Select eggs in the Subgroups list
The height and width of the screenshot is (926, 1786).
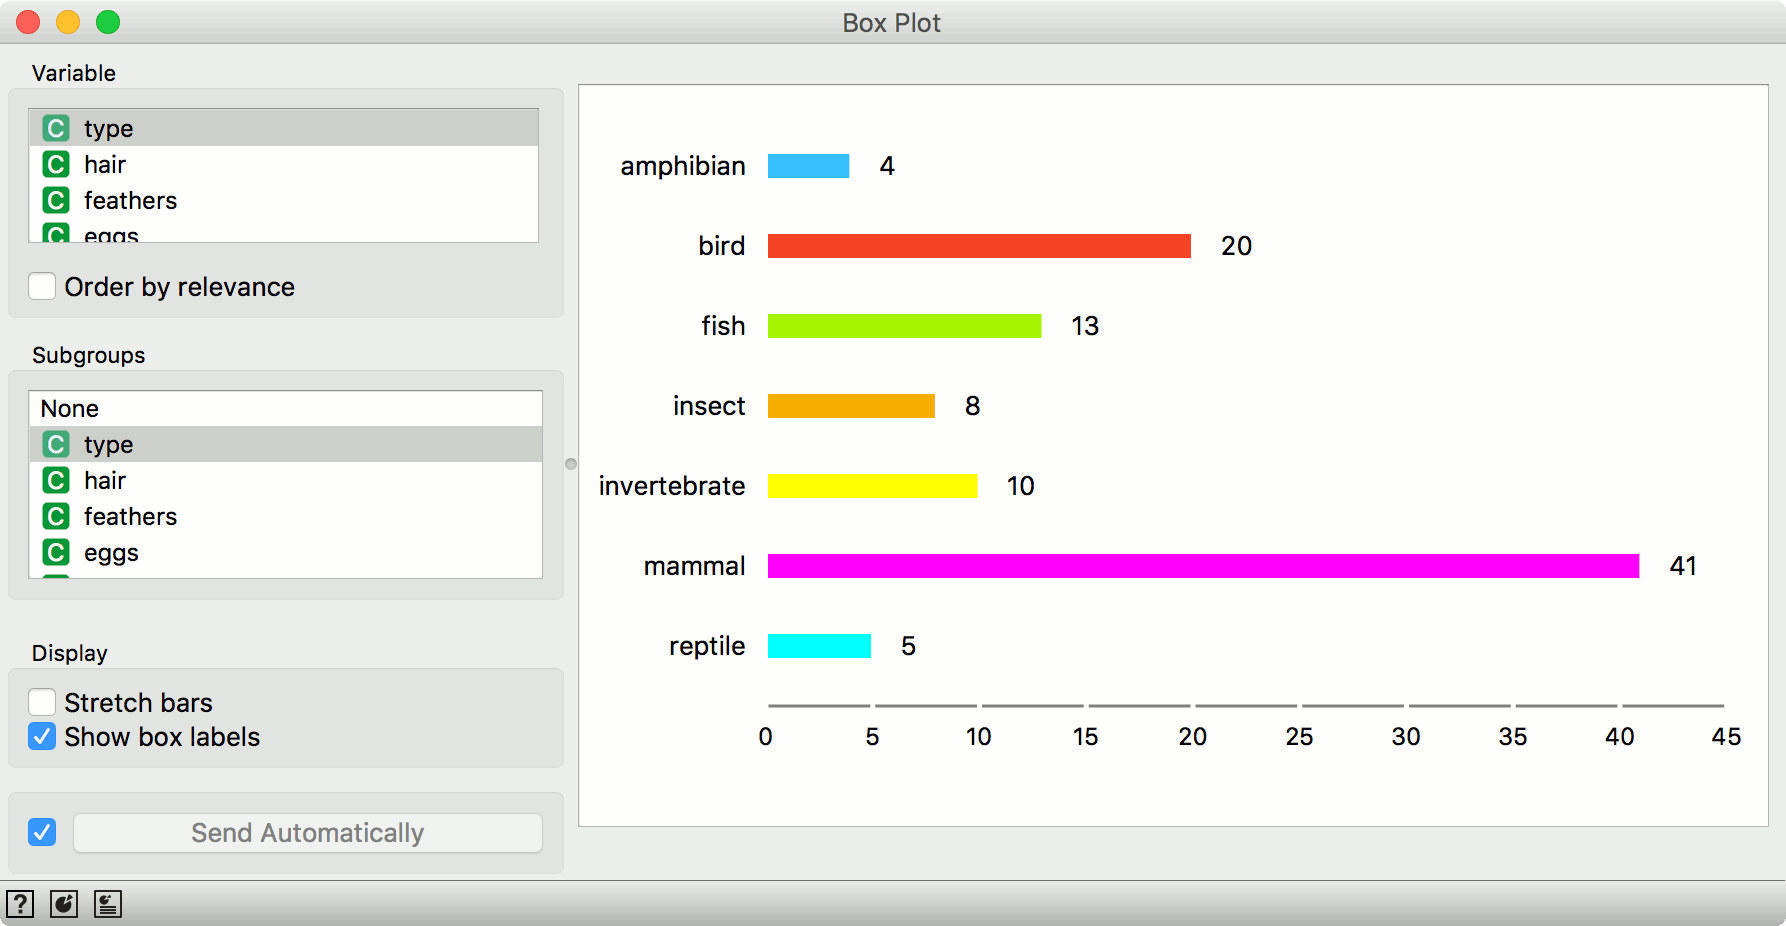(x=111, y=553)
